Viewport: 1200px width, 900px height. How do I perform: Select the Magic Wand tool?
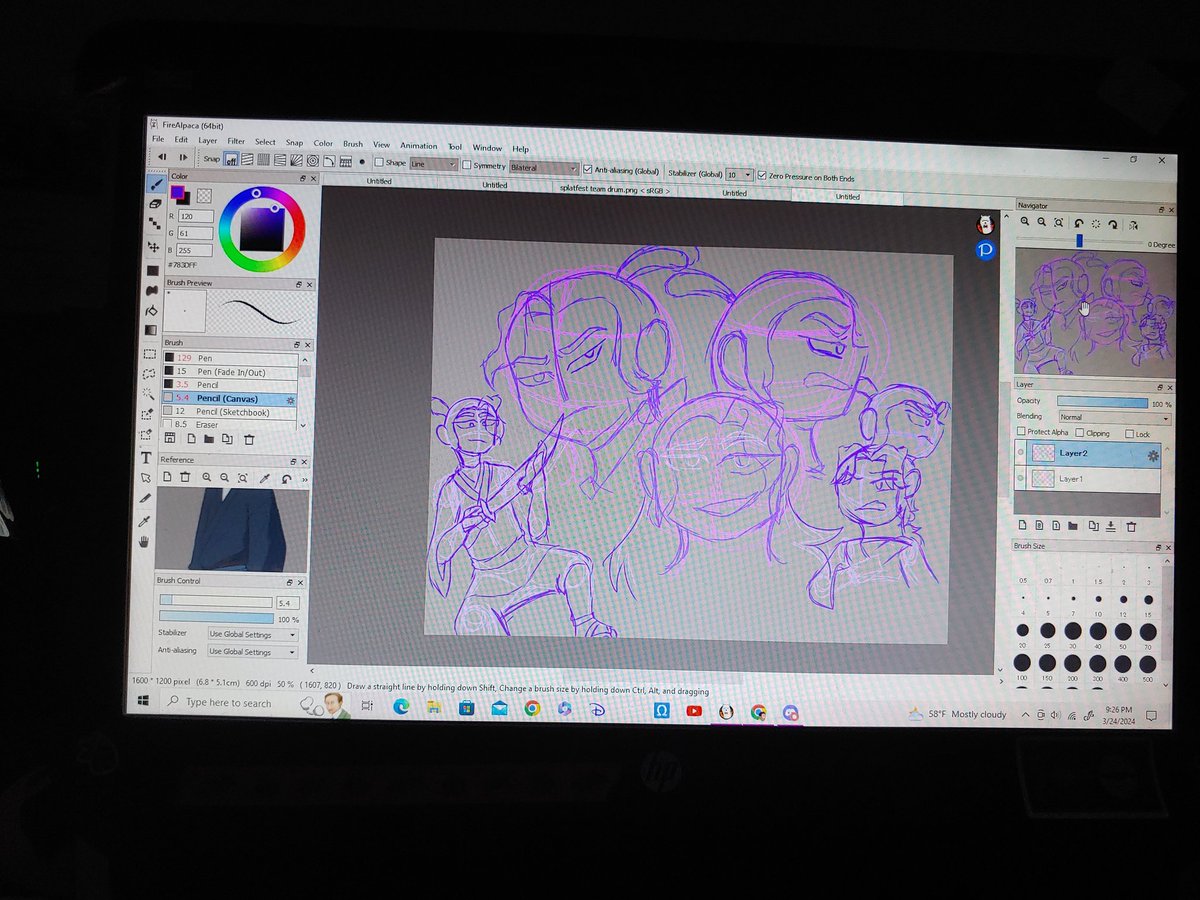point(150,393)
